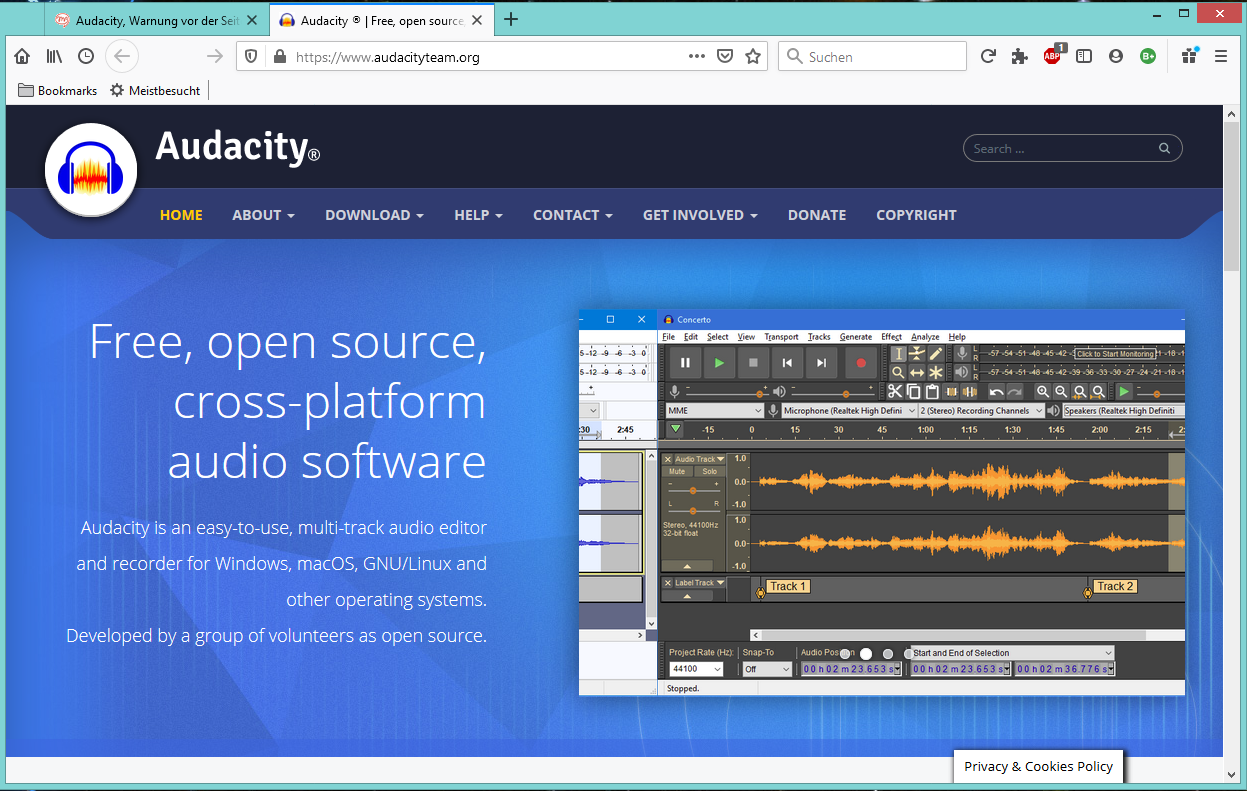Image resolution: width=1249 pixels, height=793 pixels.
Task: Click 'Developed by a group of volunteers' text
Action: pos(277,635)
